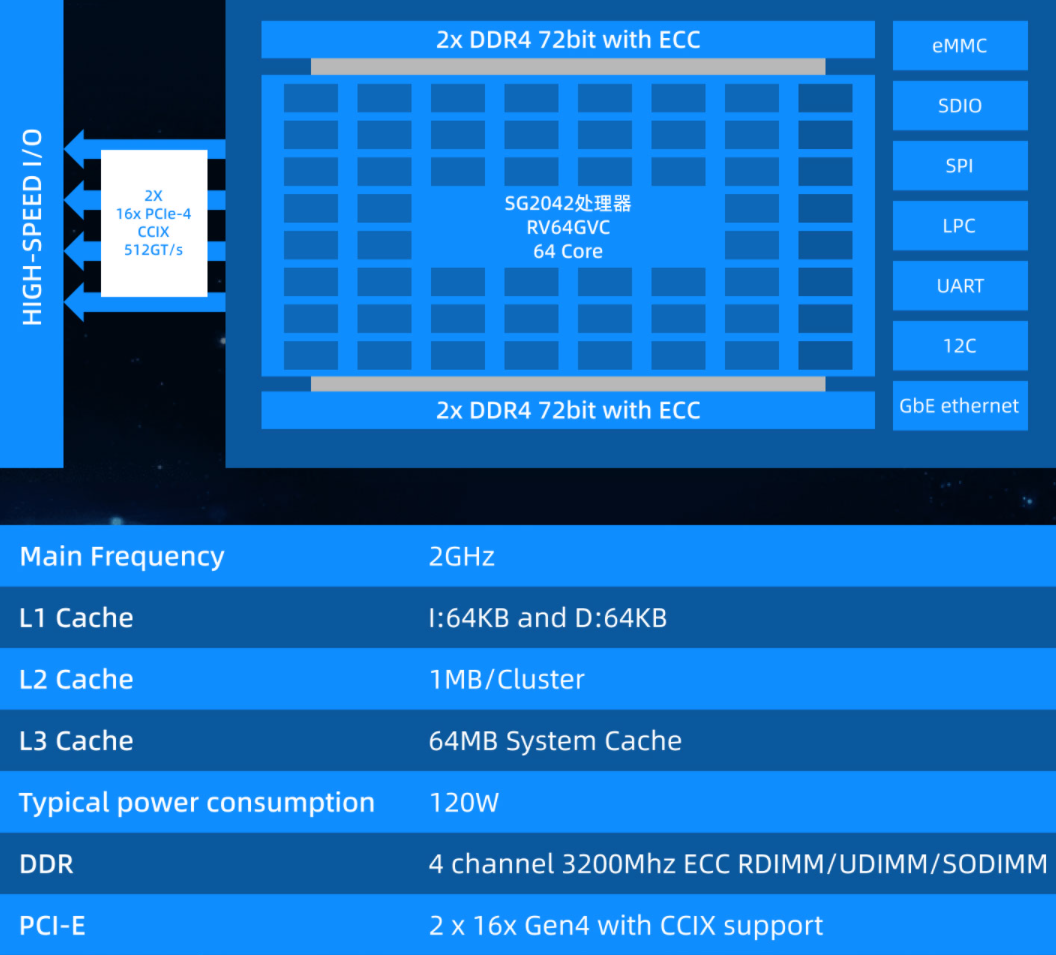
Task: Click the GbE ethernet block
Action: (x=960, y=405)
